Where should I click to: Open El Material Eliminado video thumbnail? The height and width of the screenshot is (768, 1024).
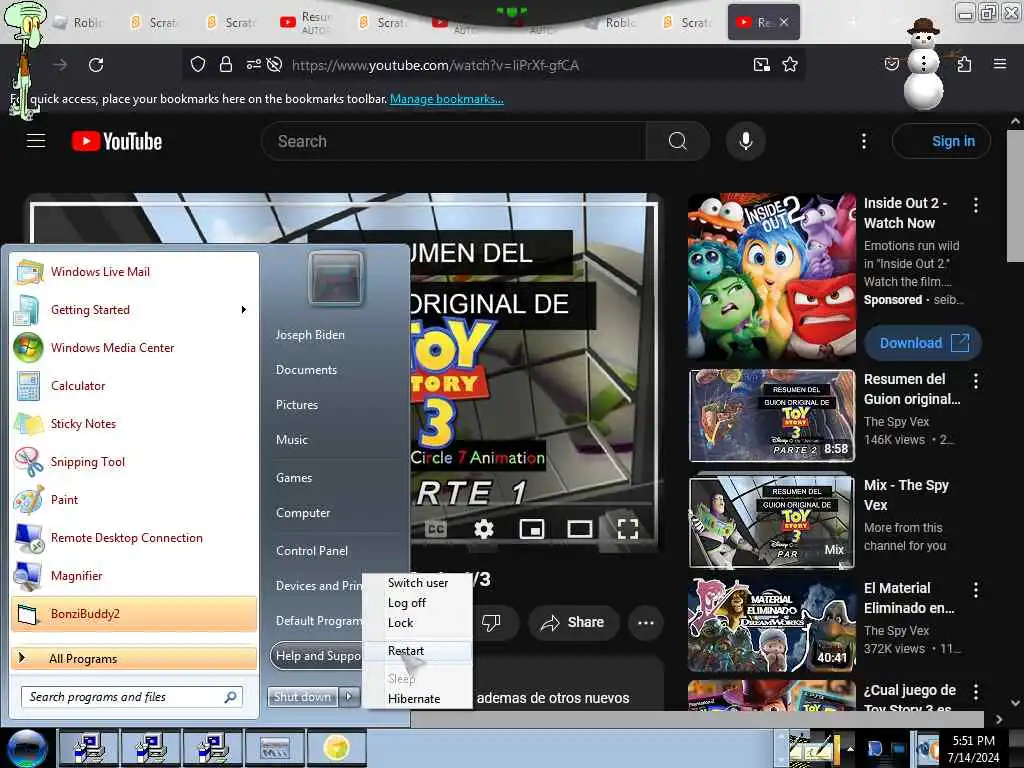click(772, 624)
